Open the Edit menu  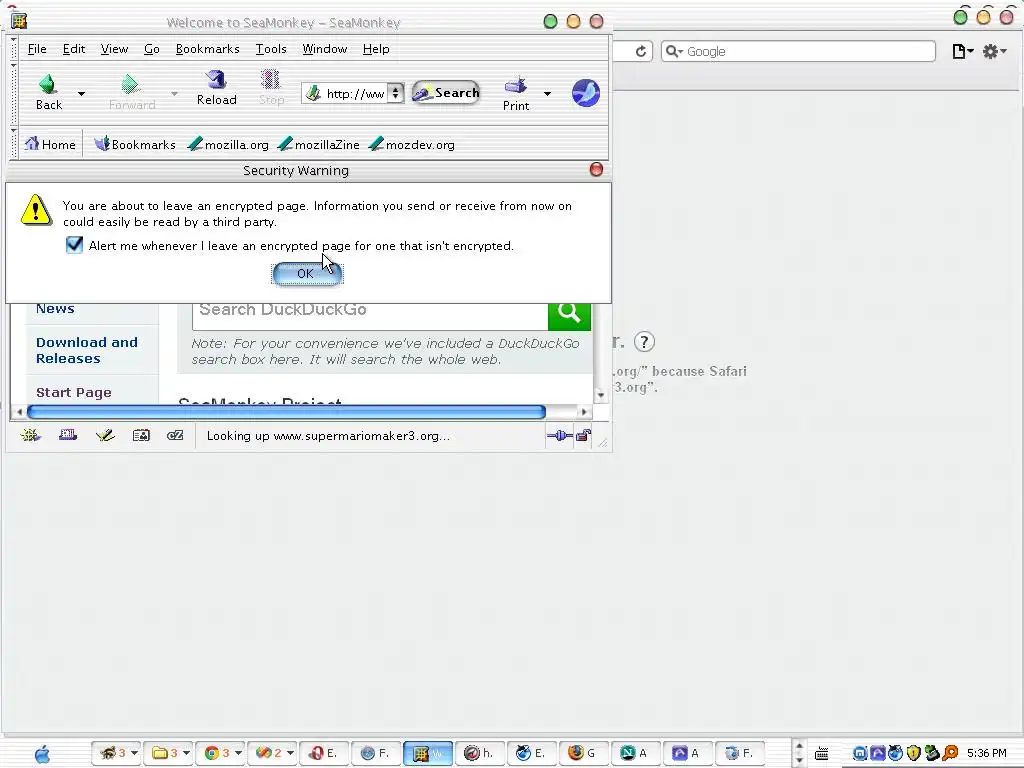click(74, 49)
